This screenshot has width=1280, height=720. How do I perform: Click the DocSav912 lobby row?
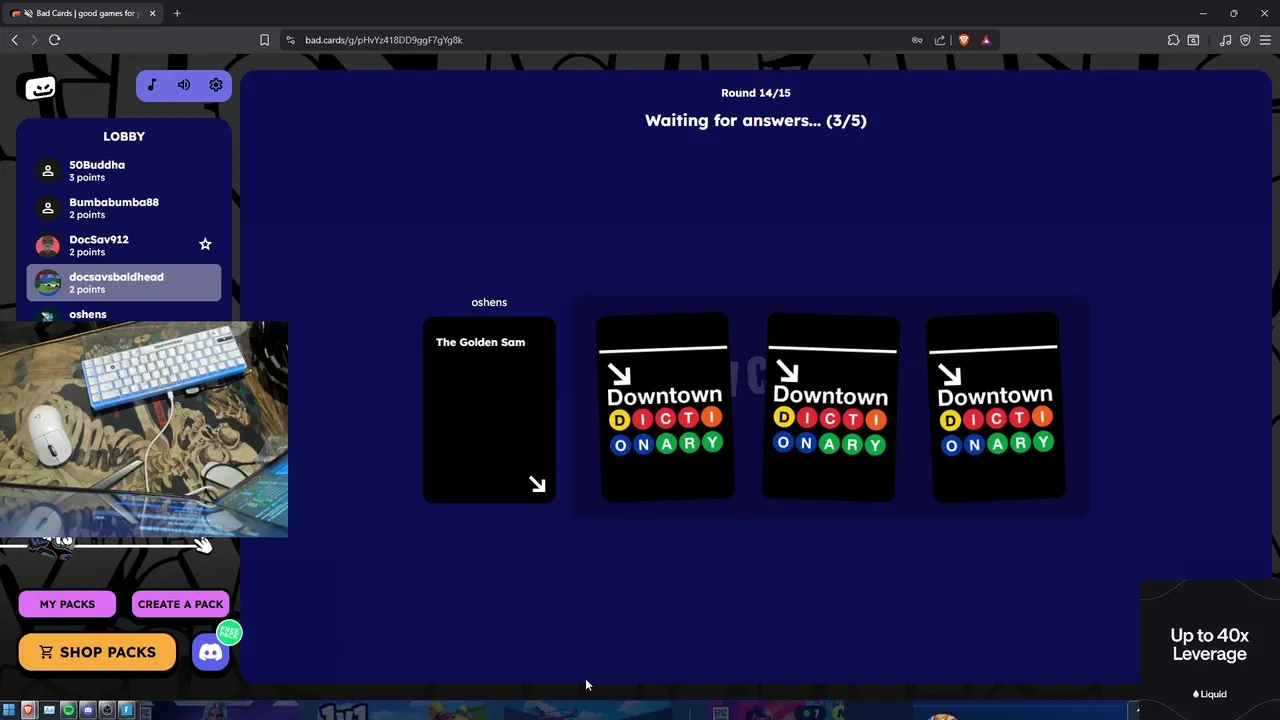point(124,245)
